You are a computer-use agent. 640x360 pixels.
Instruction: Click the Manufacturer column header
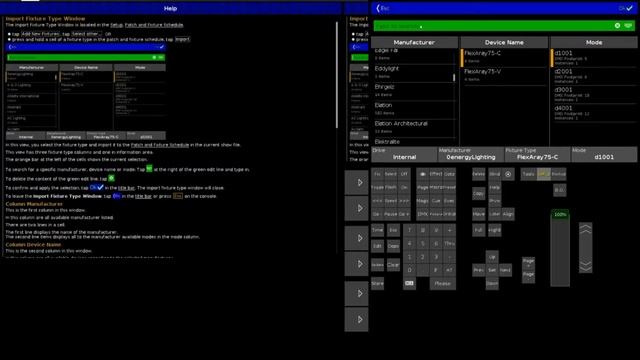pyautogui.click(x=414, y=42)
